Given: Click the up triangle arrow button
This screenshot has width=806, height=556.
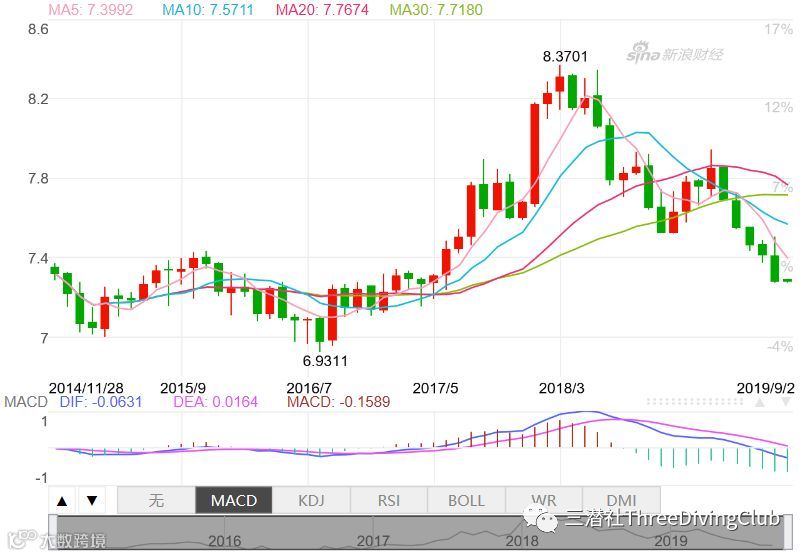Looking at the screenshot, I should click(62, 500).
